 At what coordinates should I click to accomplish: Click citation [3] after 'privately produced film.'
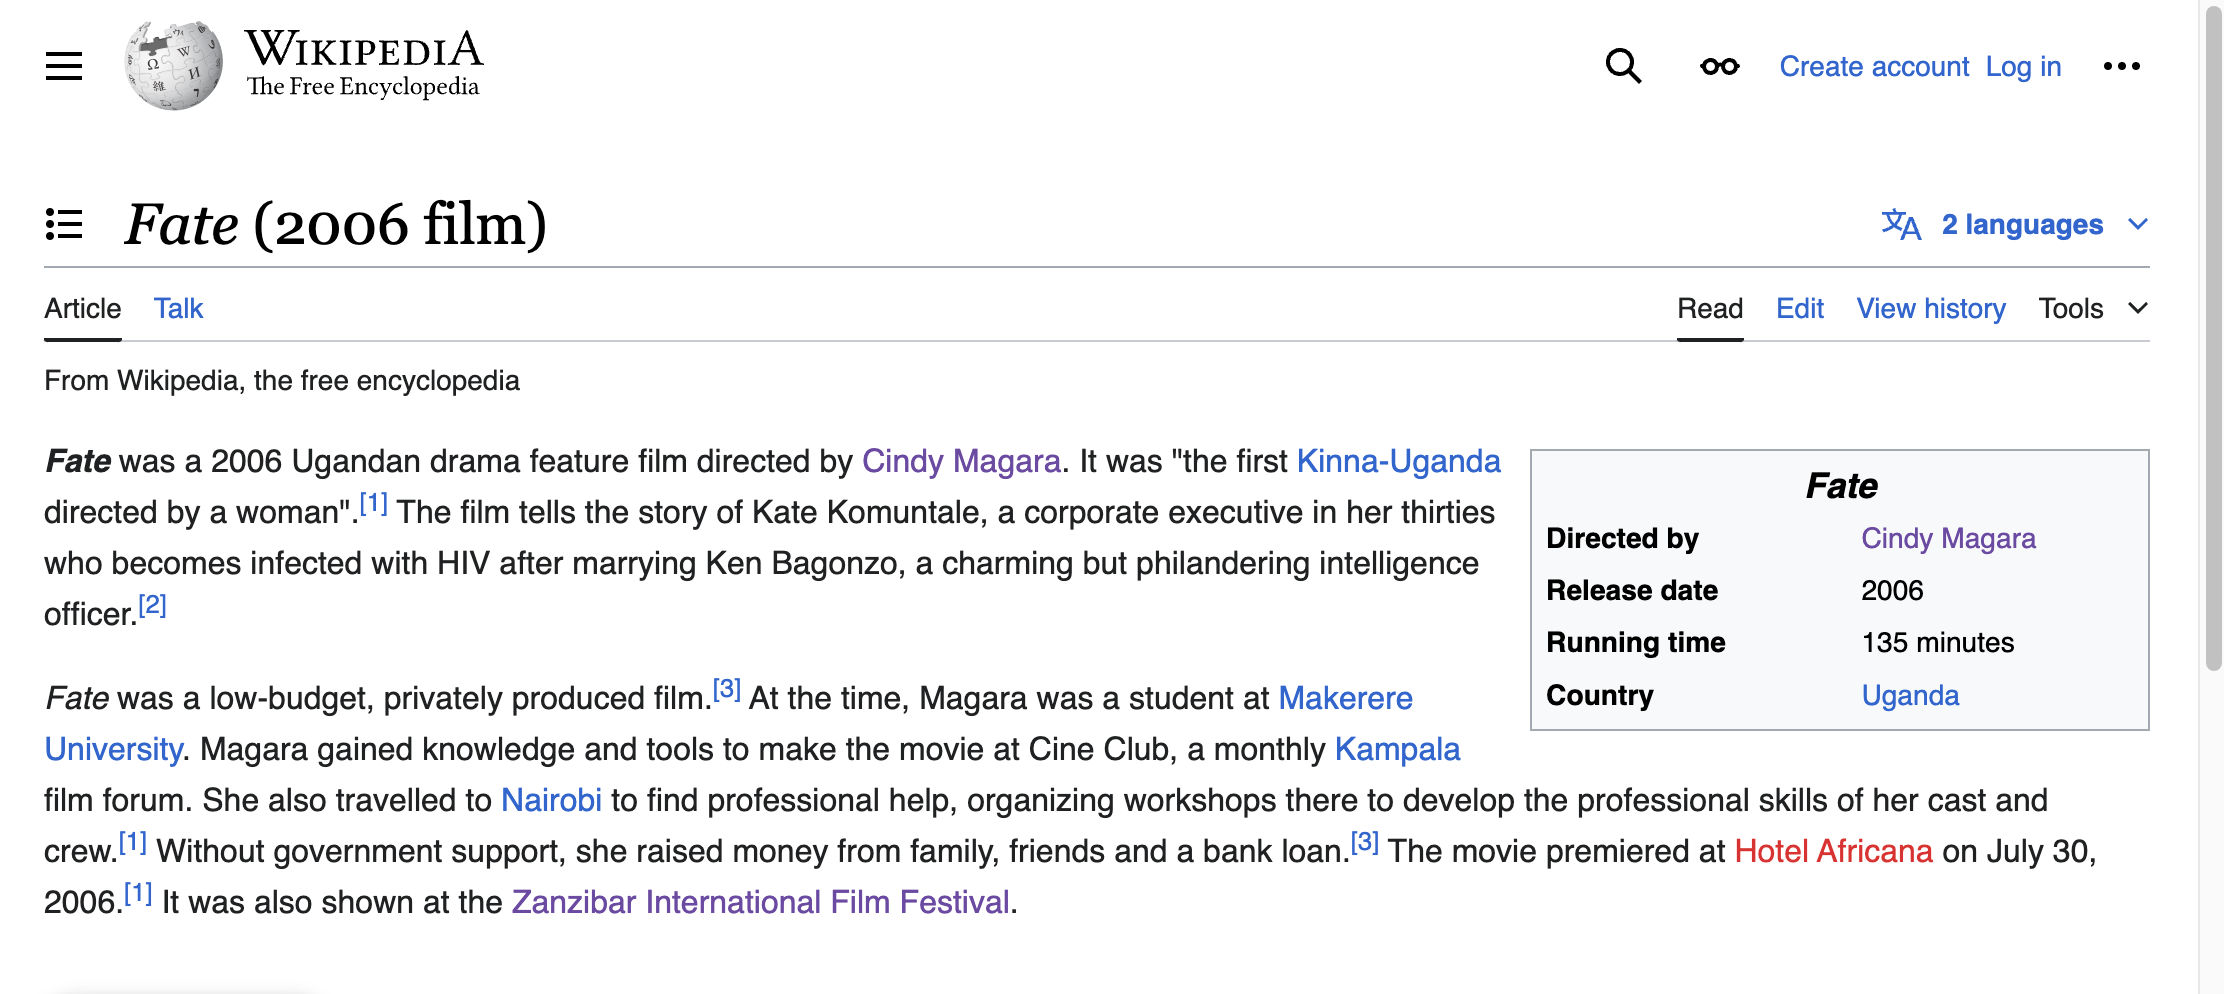[726, 689]
